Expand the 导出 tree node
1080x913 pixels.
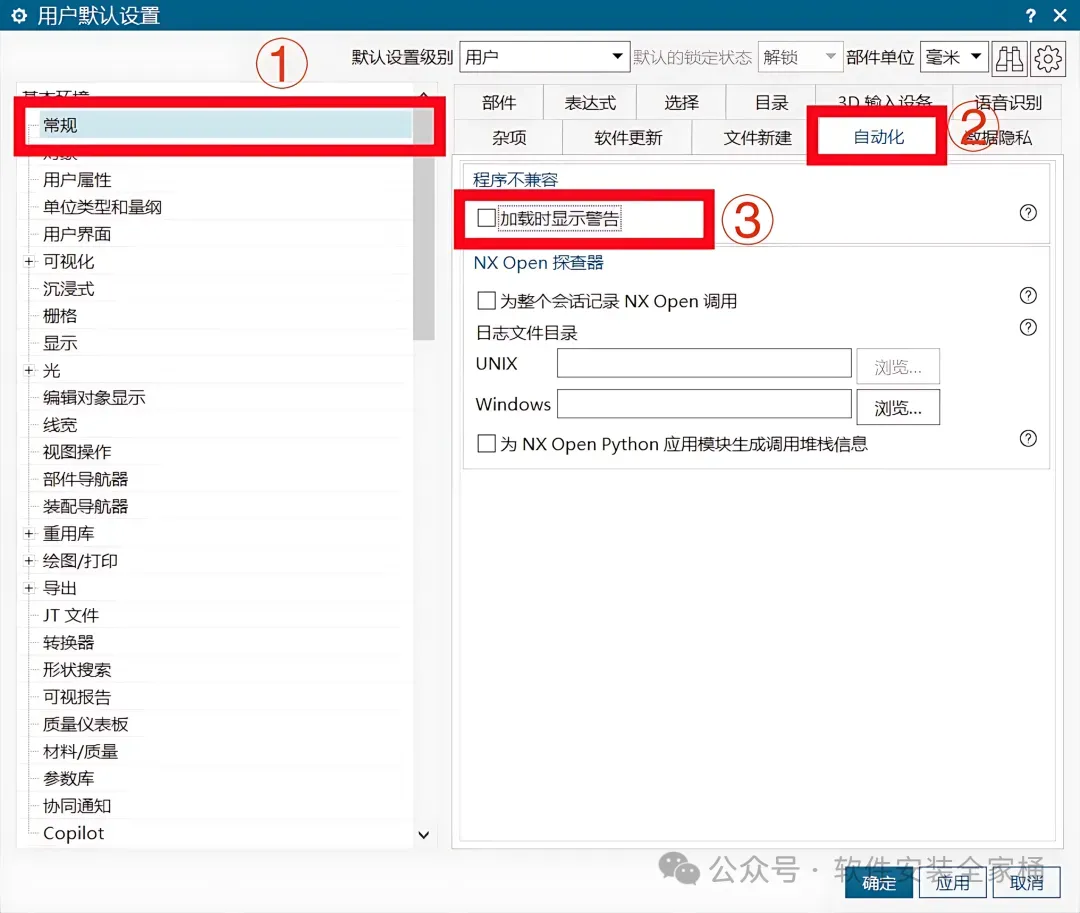pyautogui.click(x=29, y=588)
